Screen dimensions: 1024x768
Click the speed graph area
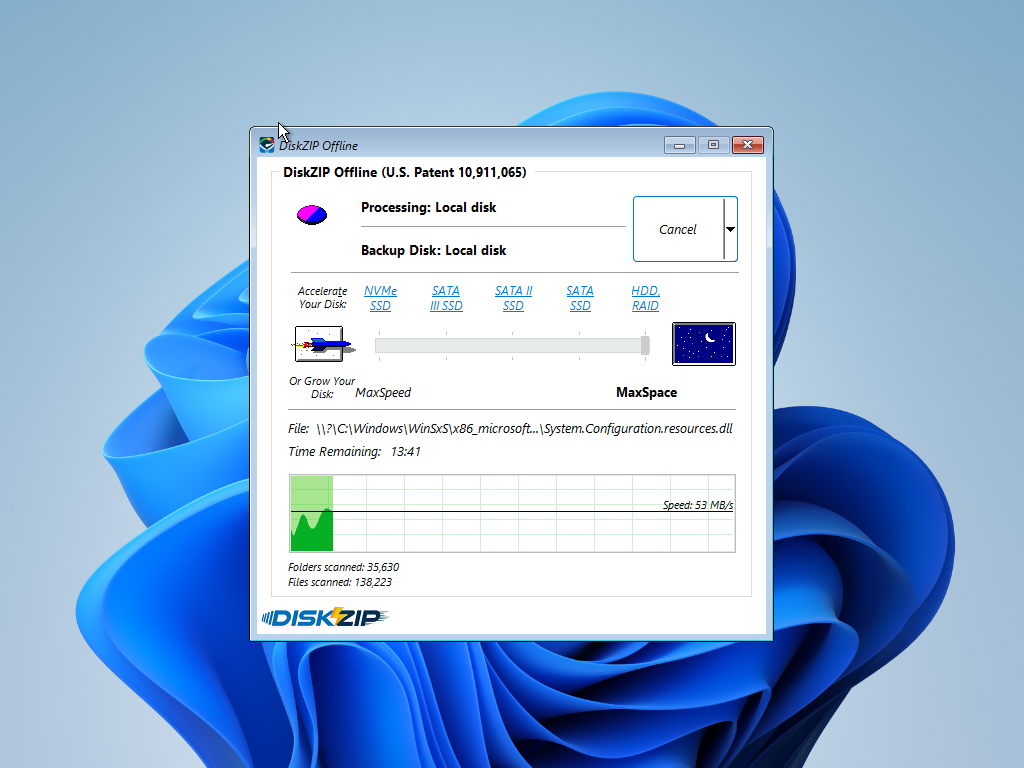click(512, 513)
